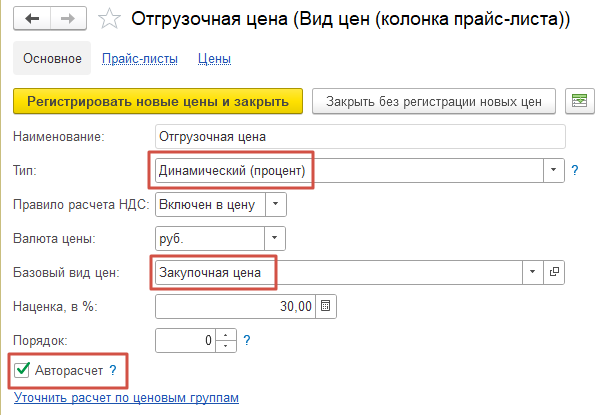Open Уточнить расчет по ценовым группам link
The image size is (611, 415).
coord(126,398)
